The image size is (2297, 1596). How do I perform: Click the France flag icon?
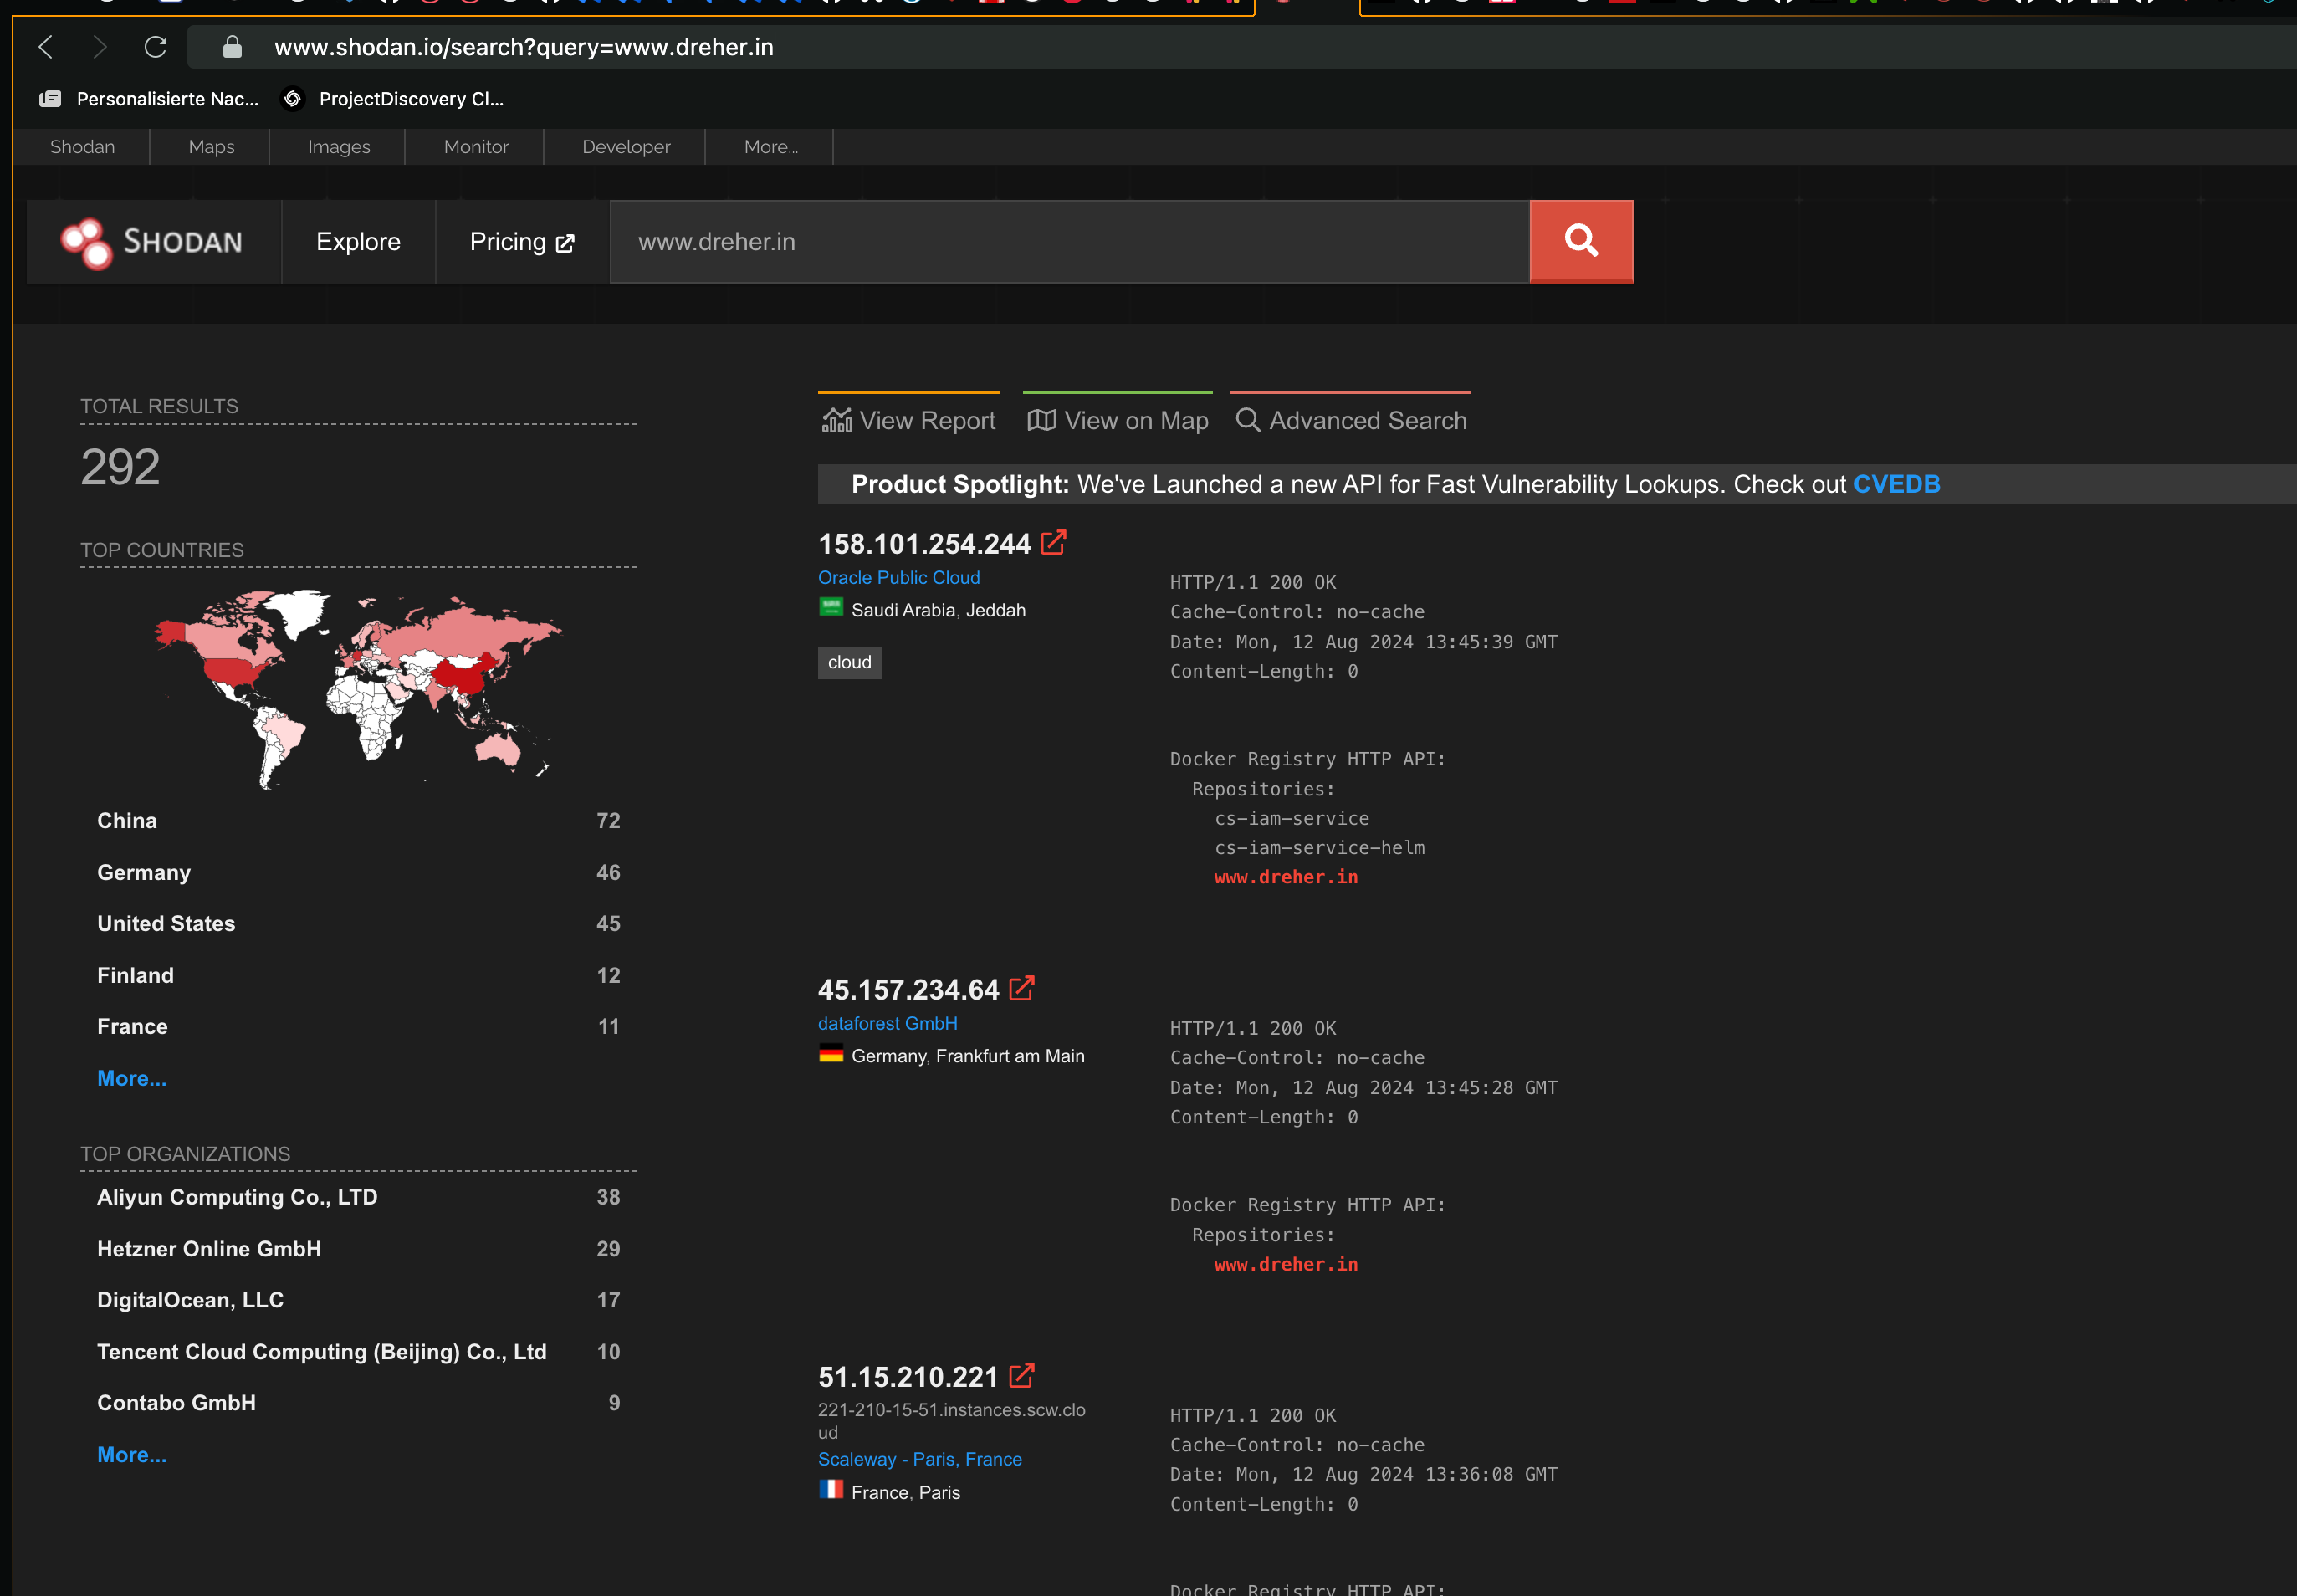coord(831,1489)
